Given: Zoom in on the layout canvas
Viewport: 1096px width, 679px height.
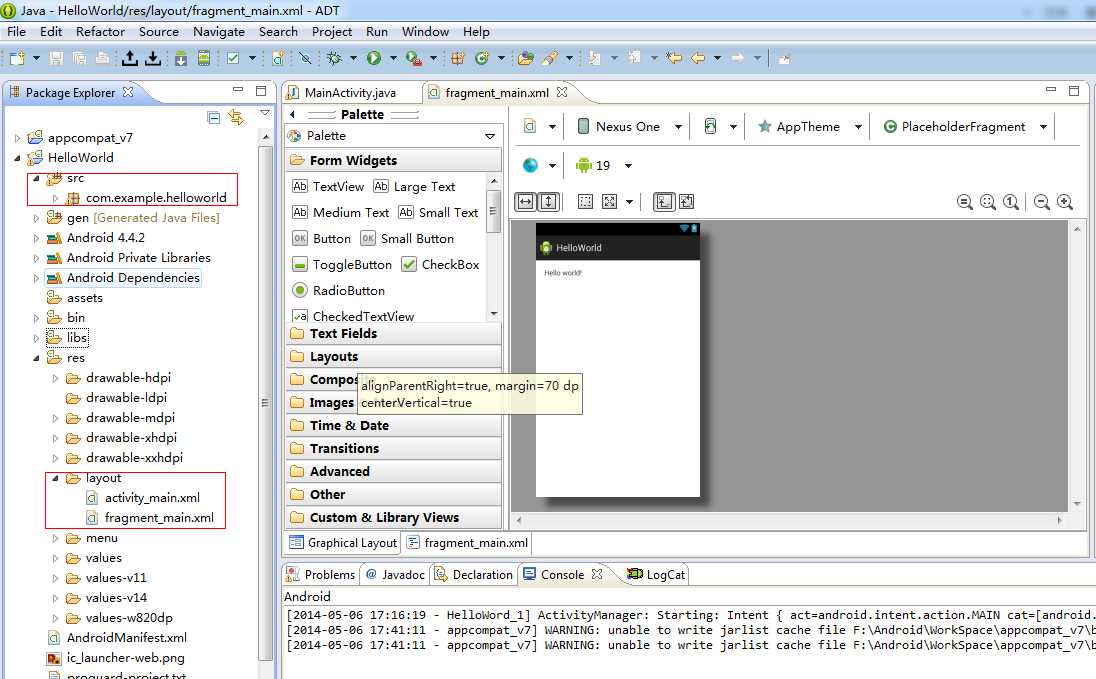Looking at the screenshot, I should point(1065,202).
